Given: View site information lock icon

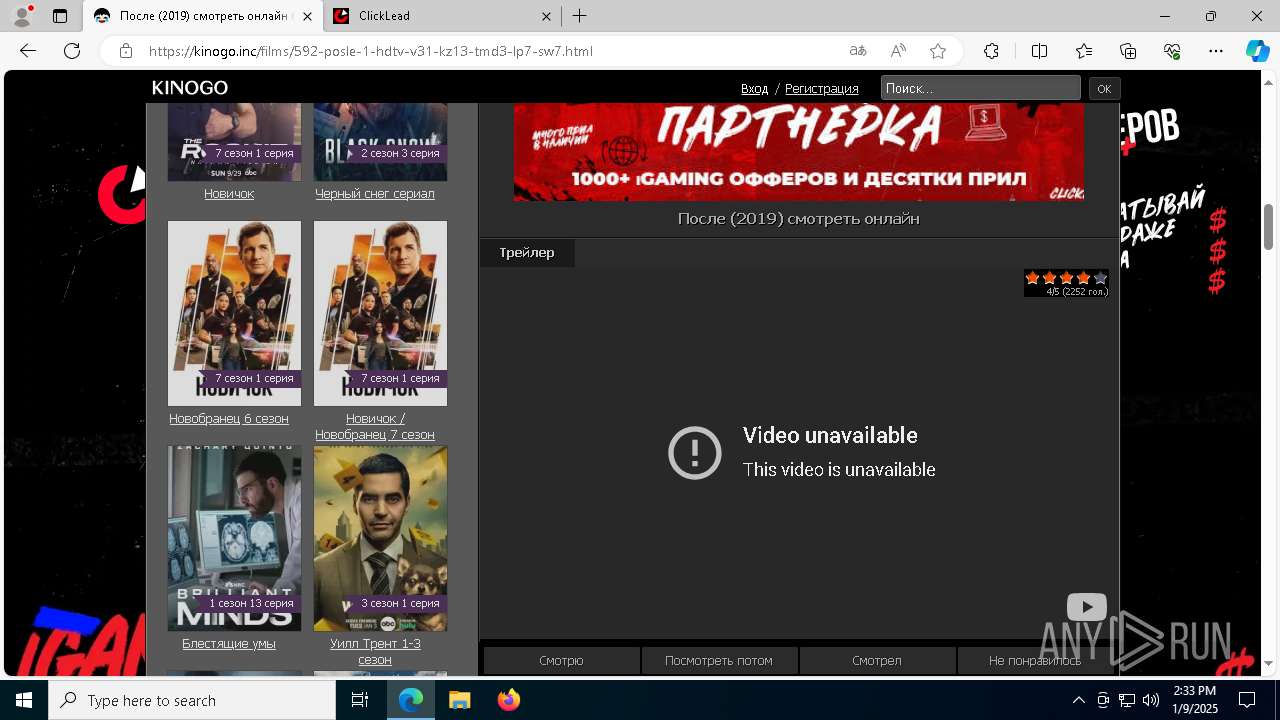Looking at the screenshot, I should tap(125, 51).
